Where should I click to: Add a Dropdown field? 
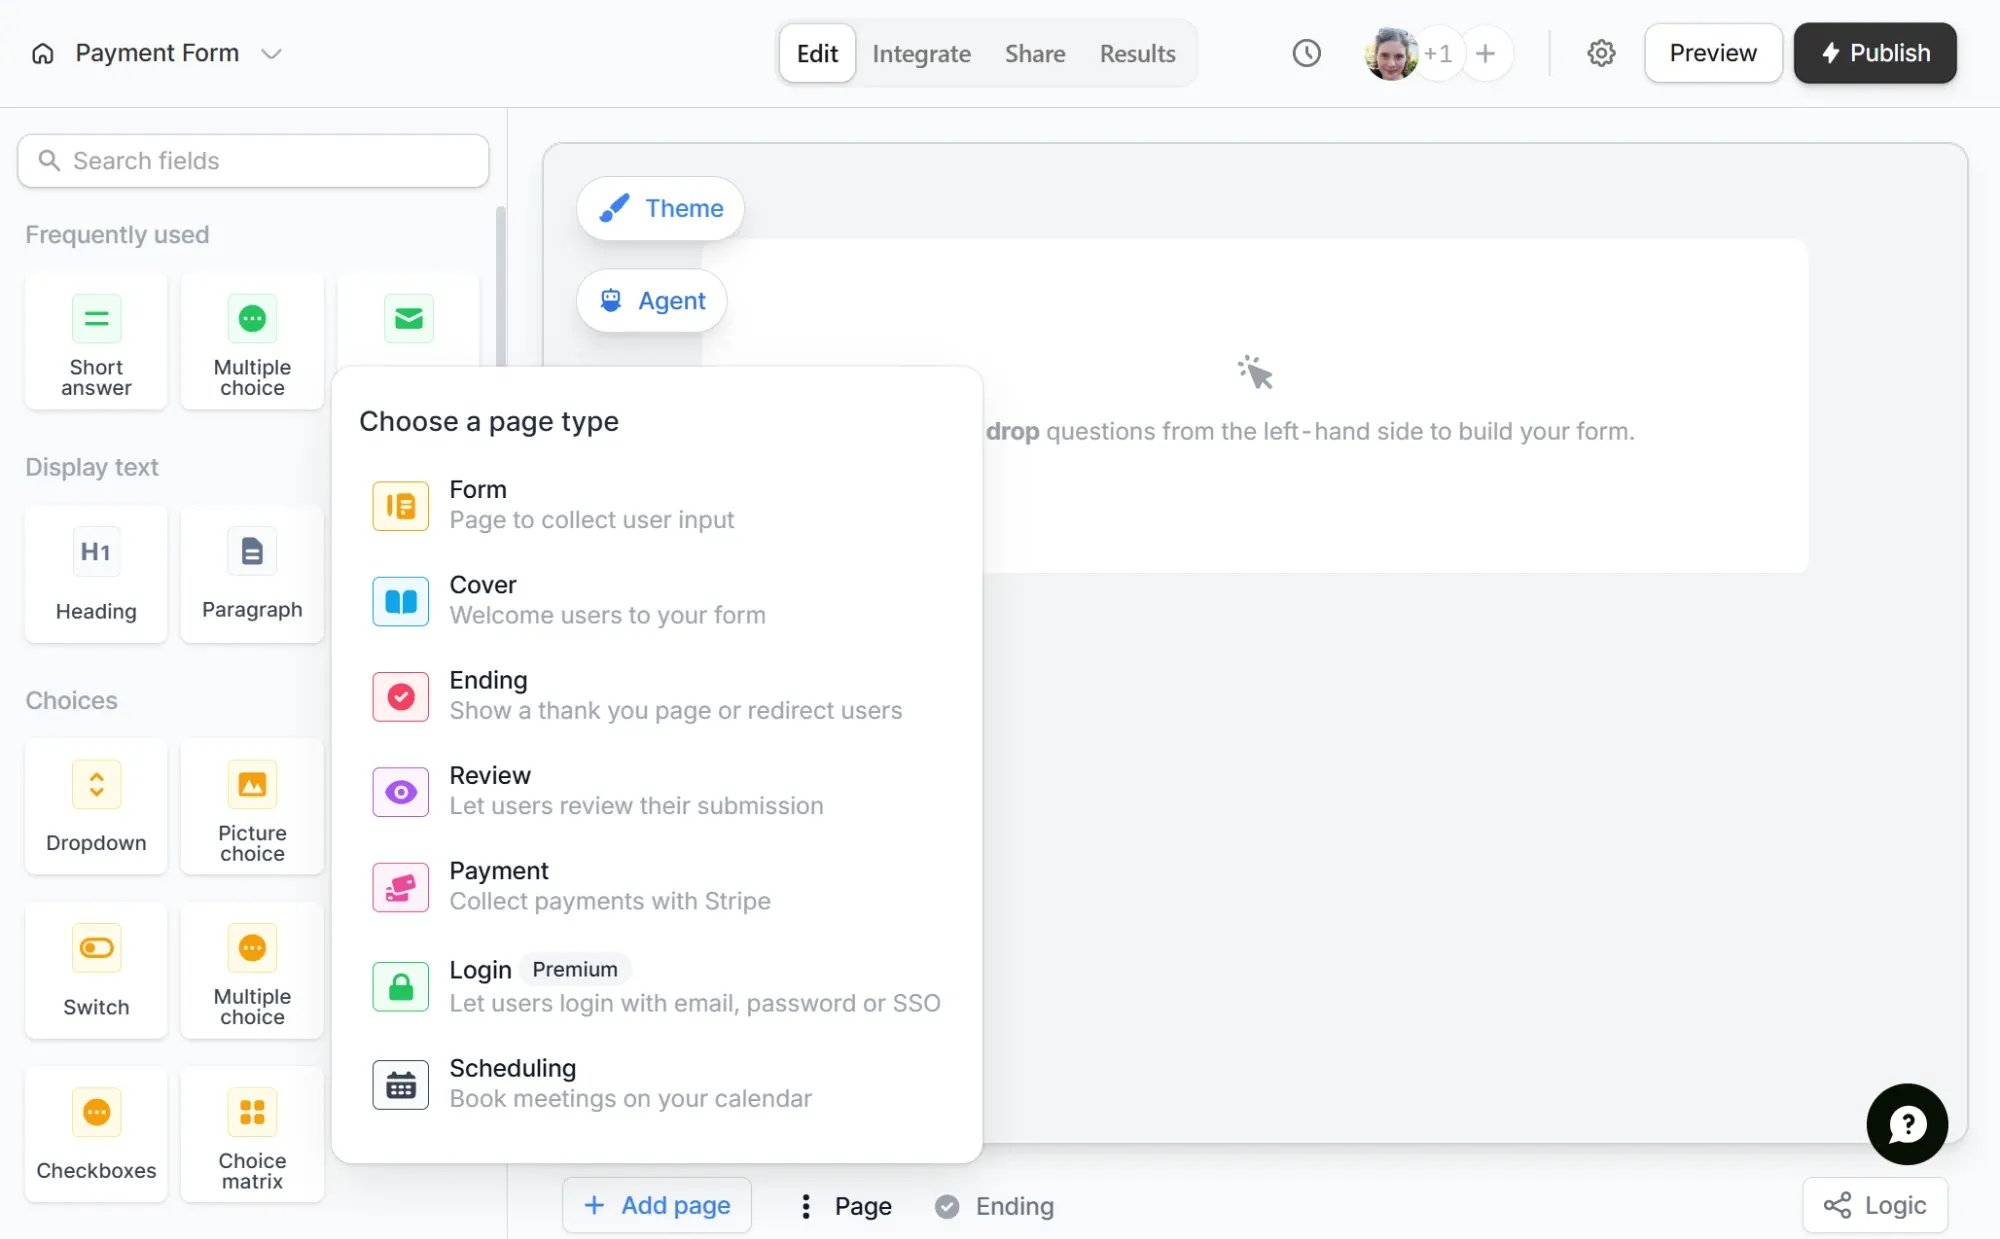(x=96, y=807)
